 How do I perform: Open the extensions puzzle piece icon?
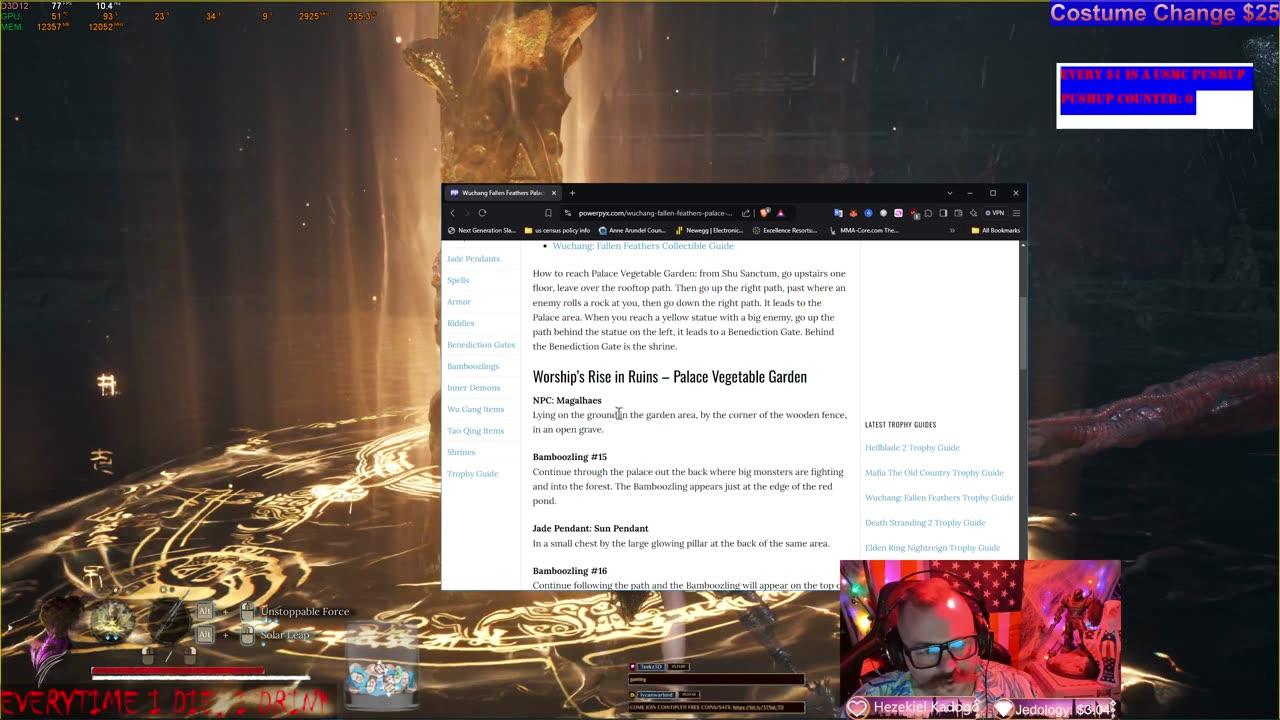(x=928, y=212)
